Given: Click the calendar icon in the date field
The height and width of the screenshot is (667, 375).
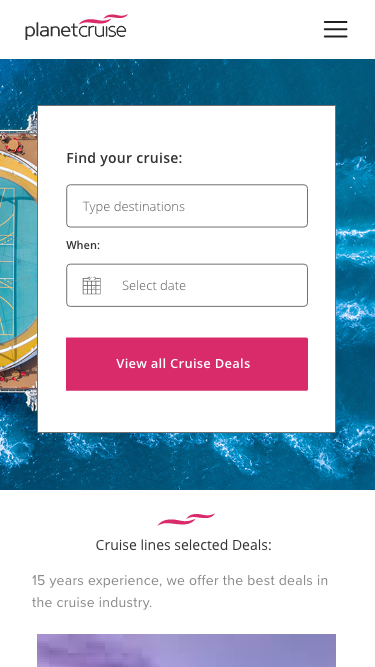Looking at the screenshot, I should (92, 285).
